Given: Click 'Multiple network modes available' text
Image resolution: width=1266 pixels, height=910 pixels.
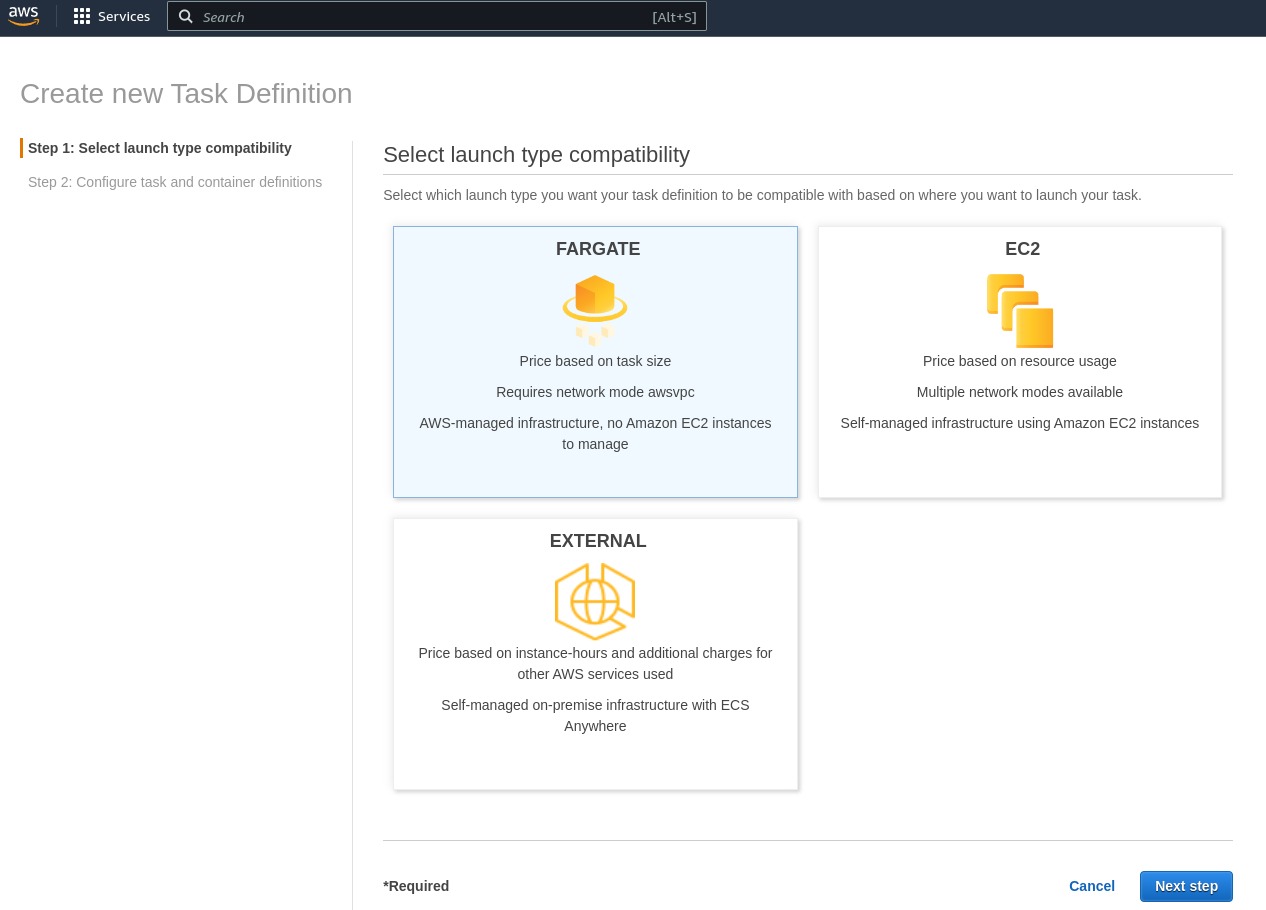Looking at the screenshot, I should [x=1020, y=392].
